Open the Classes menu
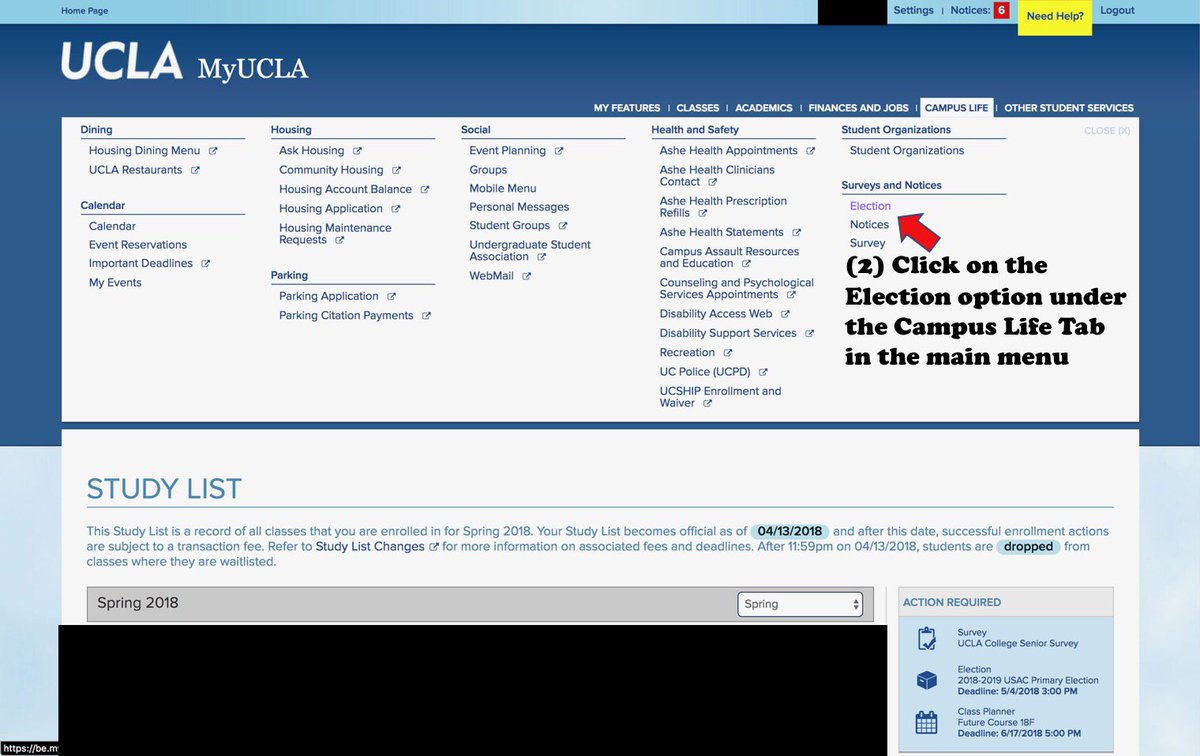1200x756 pixels. pyautogui.click(x=697, y=108)
